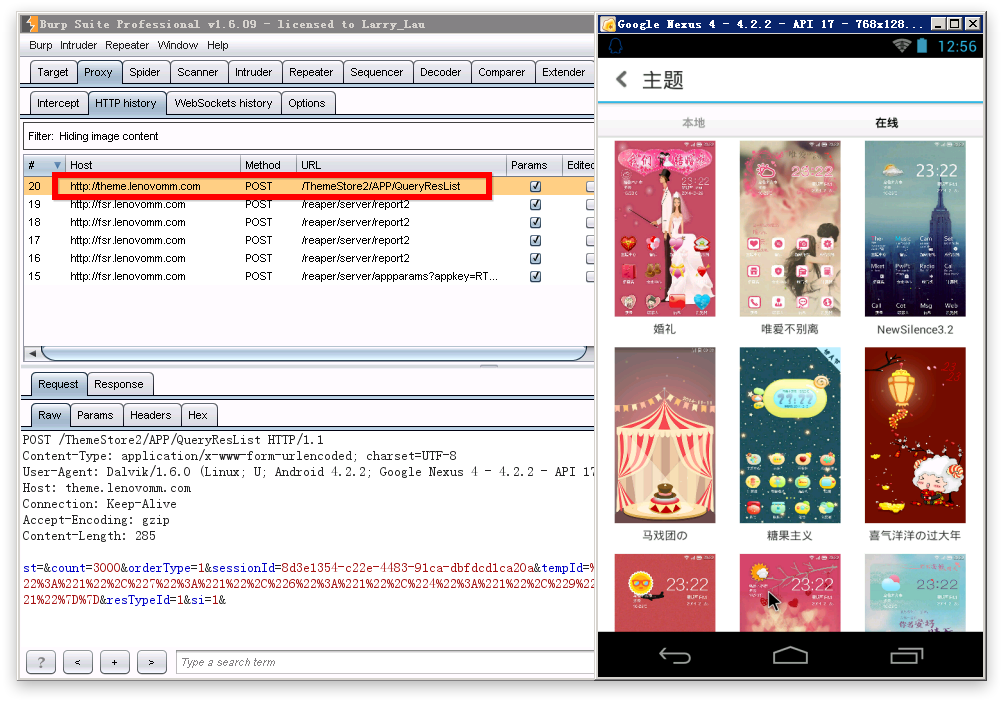The width and height of the screenshot is (1003, 702).
Task: Open the NewSilence3.2 theme thumbnail
Action: (x=915, y=229)
